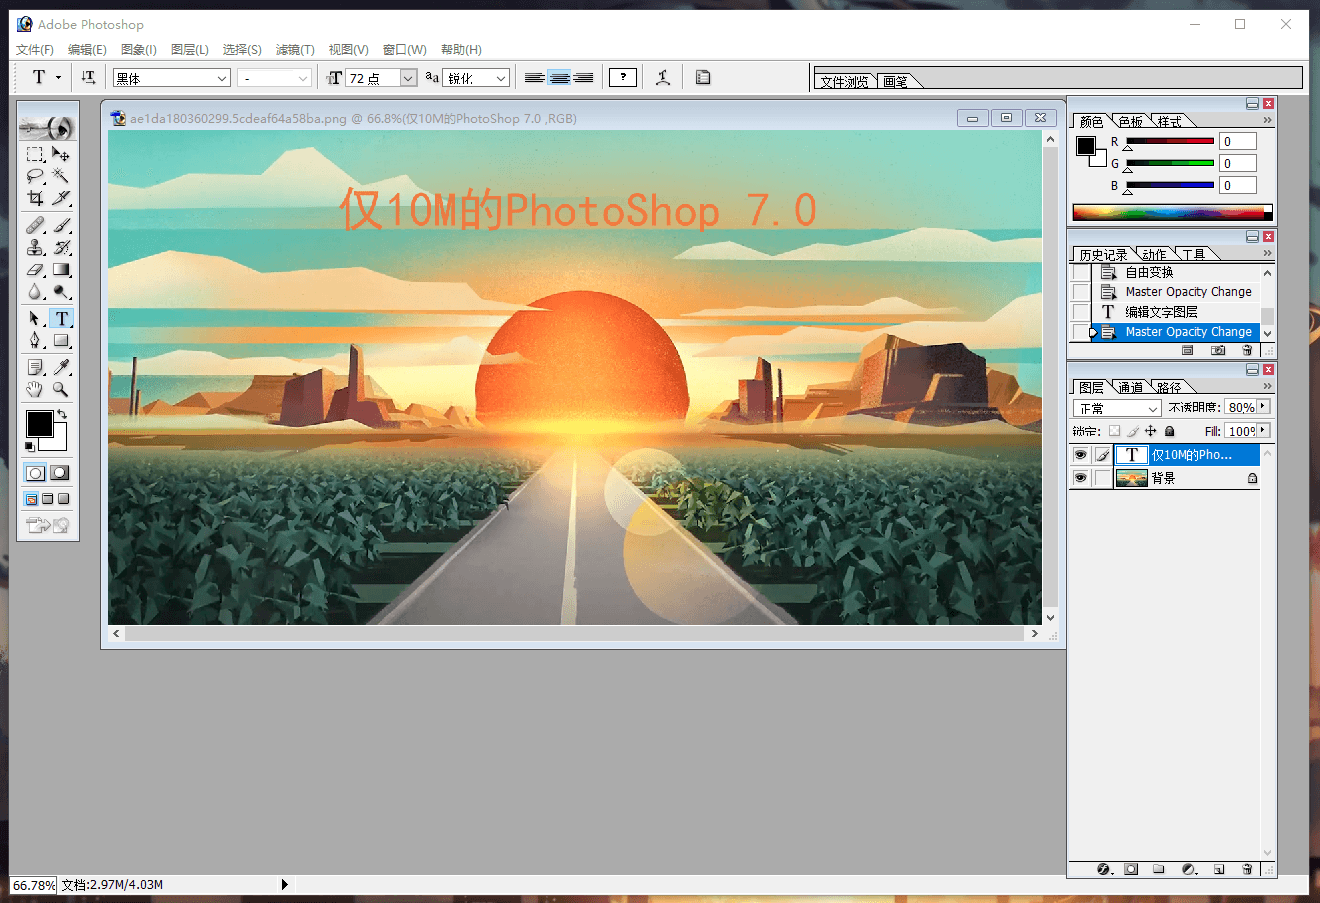The image size is (1320, 903).
Task: Select the Rectangular Marquee tool
Action: [x=35, y=154]
